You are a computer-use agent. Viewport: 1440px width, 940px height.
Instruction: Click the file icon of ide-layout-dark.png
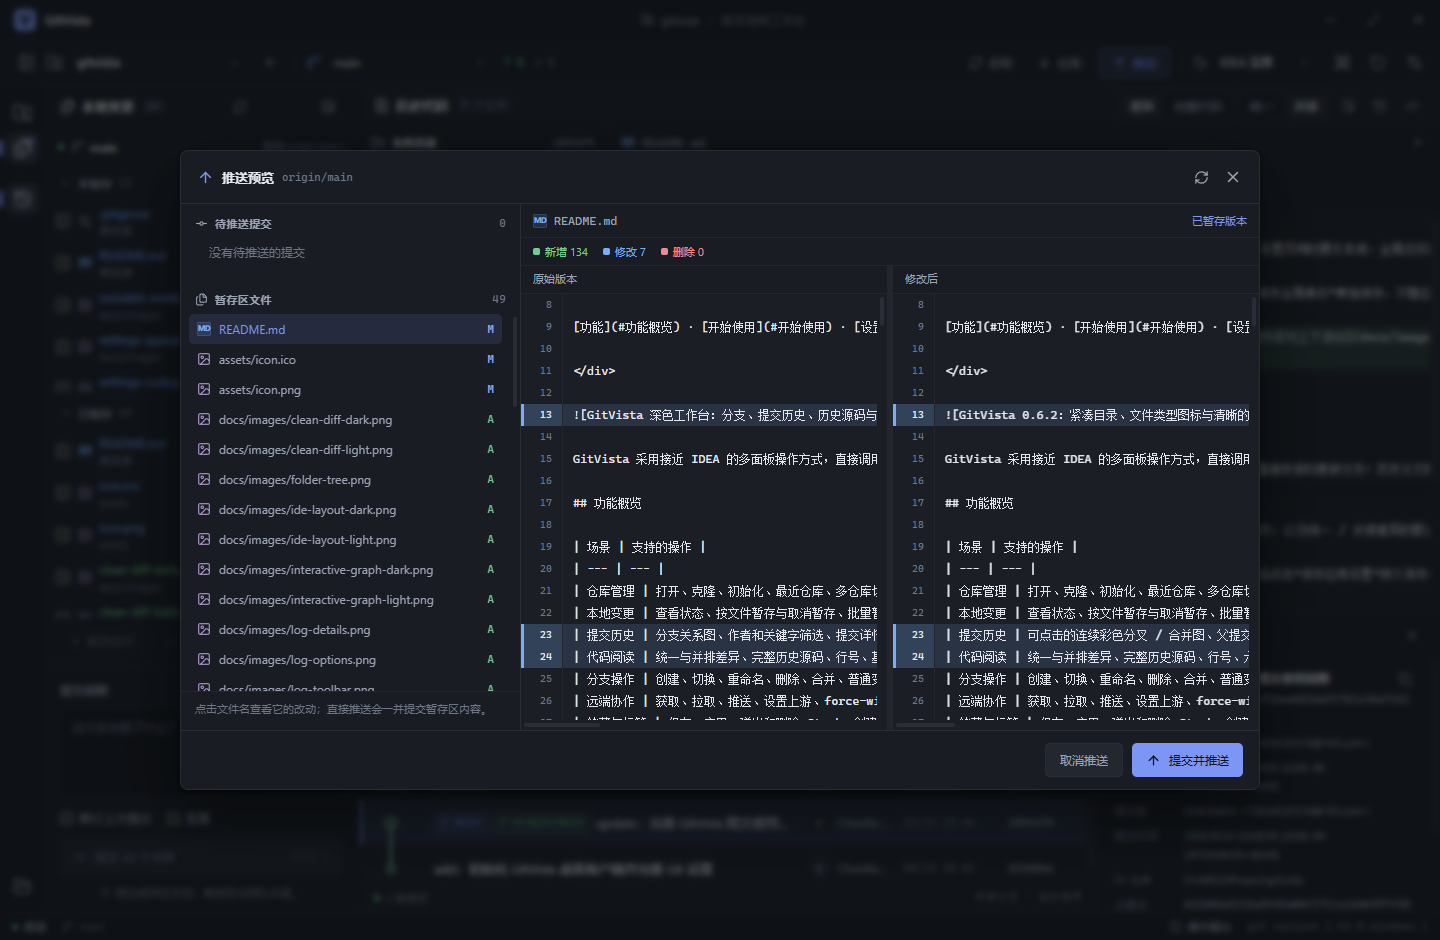[204, 509]
